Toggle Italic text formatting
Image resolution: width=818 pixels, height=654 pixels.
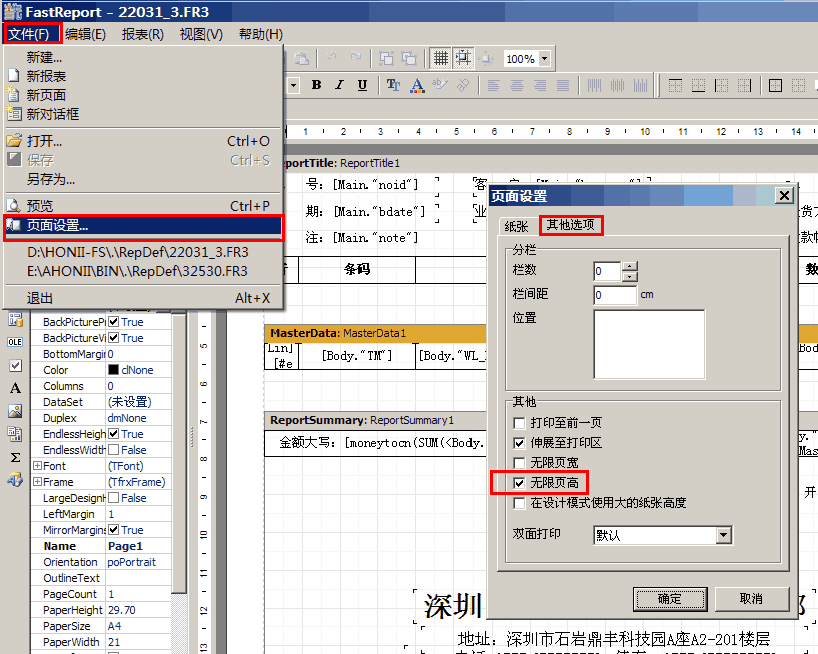pyautogui.click(x=339, y=85)
